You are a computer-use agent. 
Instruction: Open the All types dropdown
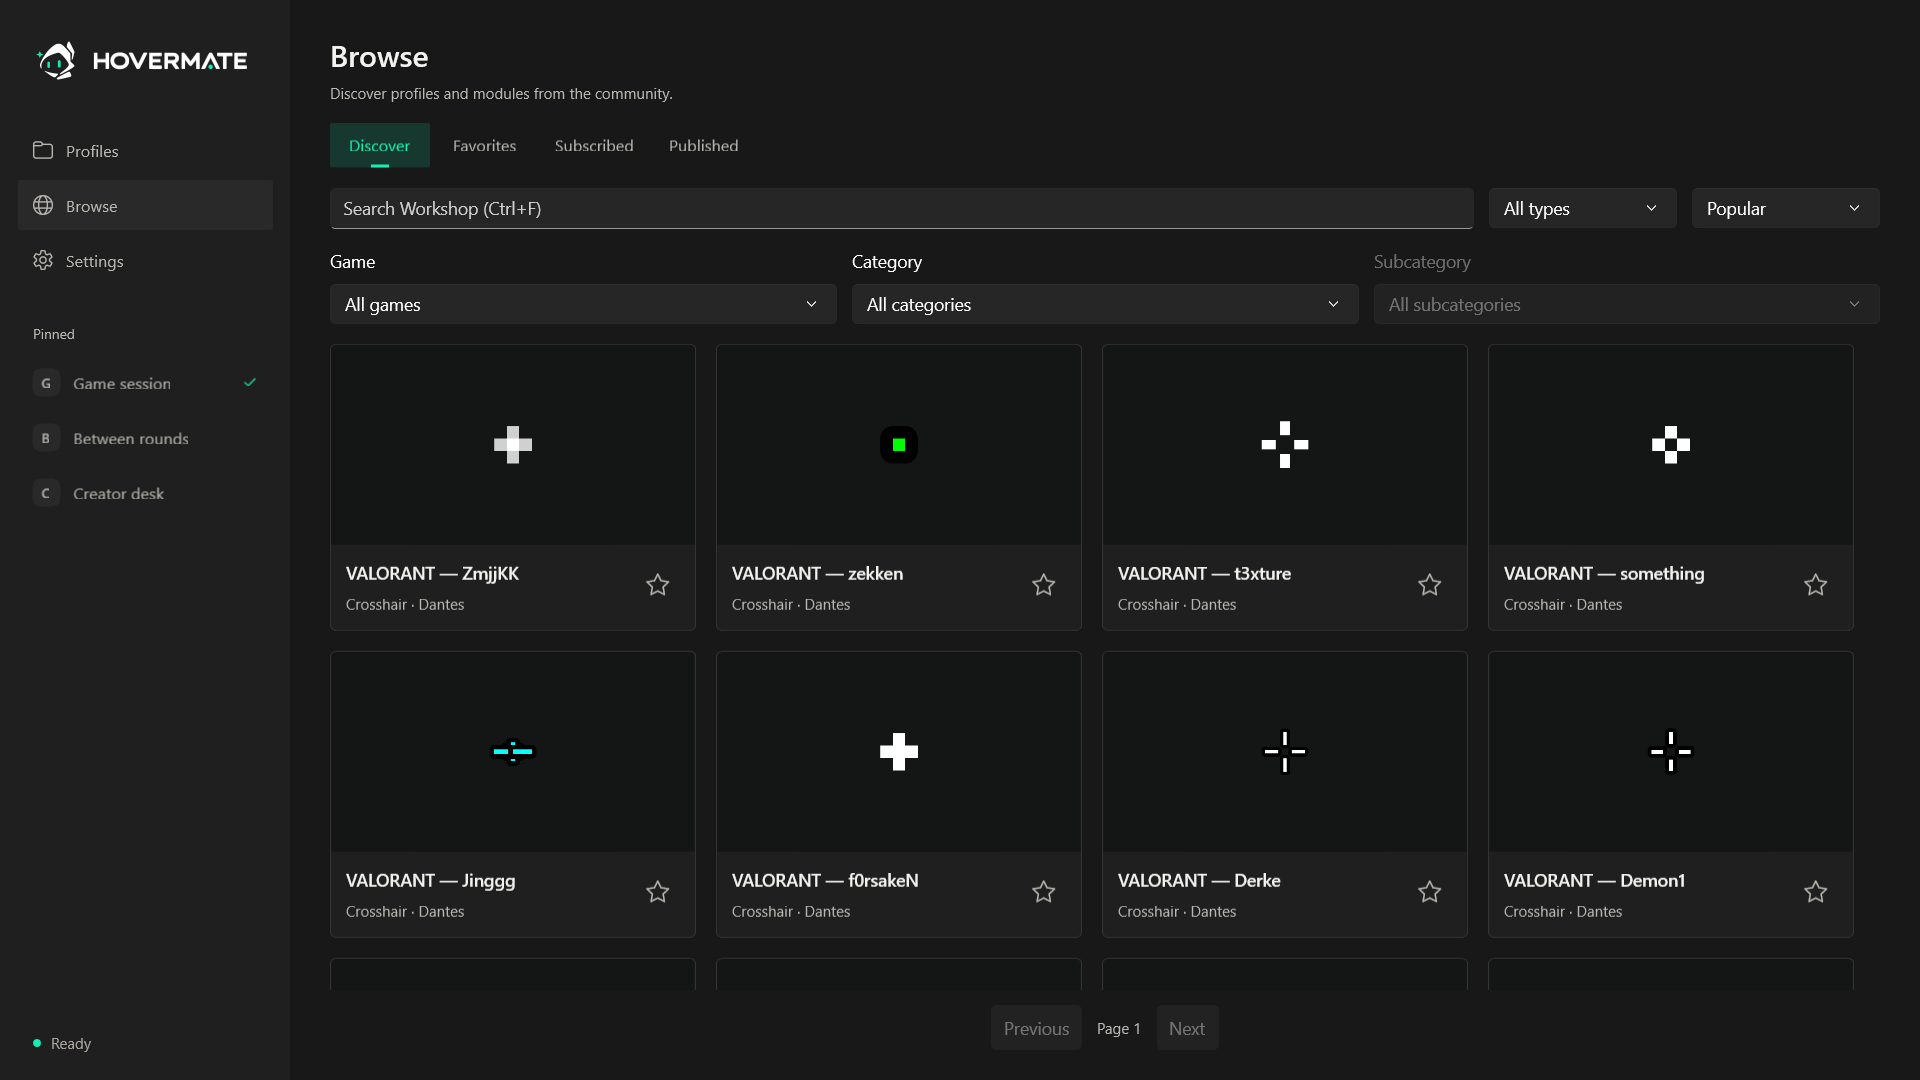[1582, 208]
